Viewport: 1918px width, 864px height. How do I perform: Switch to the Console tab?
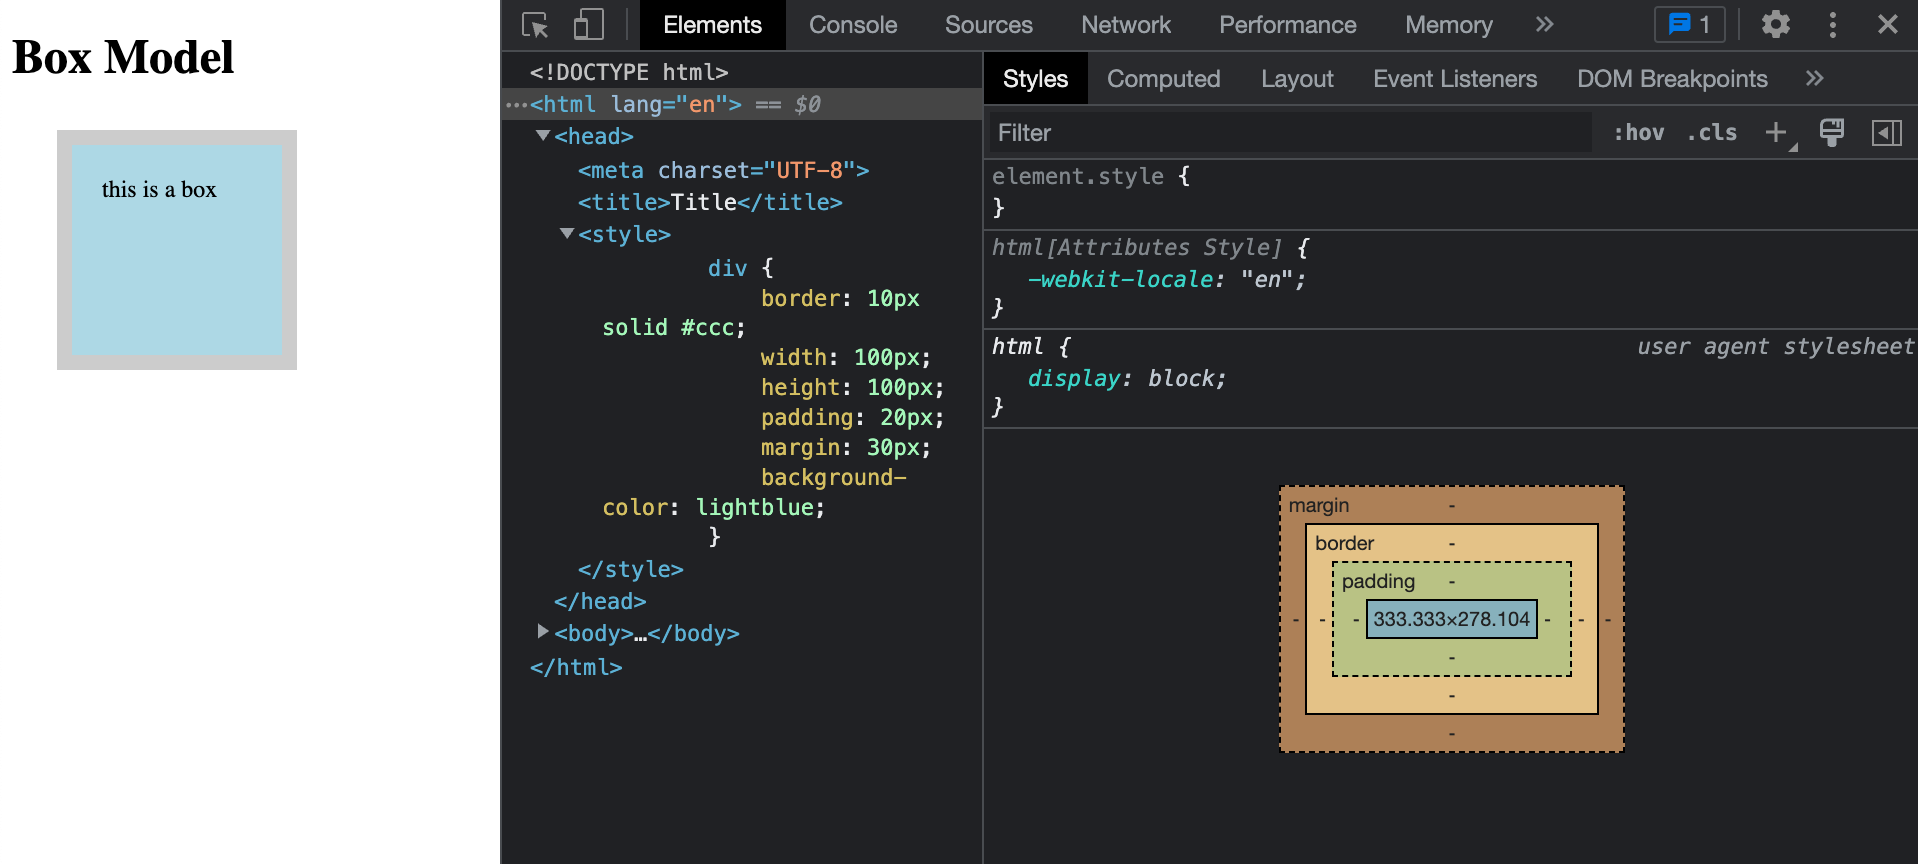pyautogui.click(x=853, y=25)
